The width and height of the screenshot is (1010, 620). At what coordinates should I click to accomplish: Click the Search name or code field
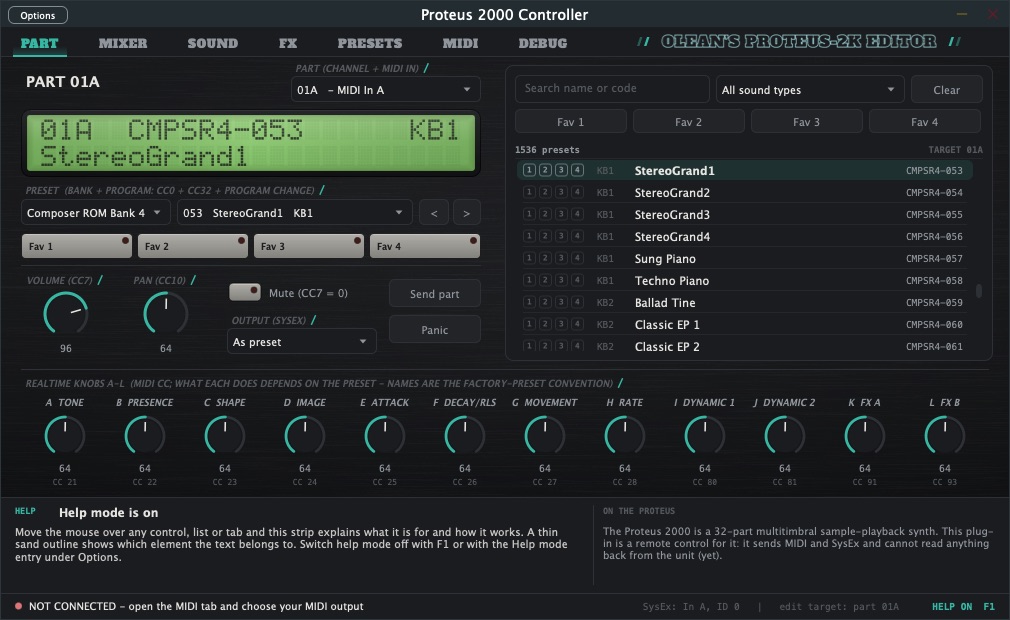click(612, 89)
